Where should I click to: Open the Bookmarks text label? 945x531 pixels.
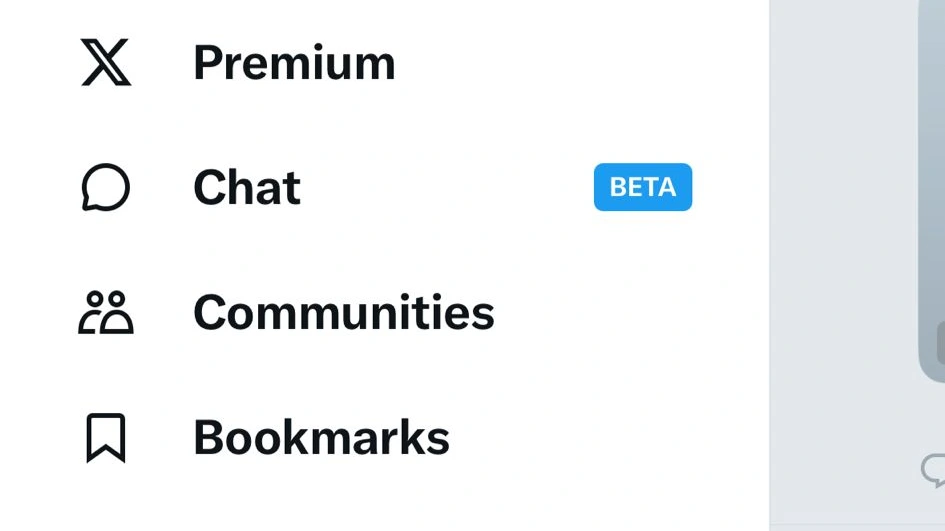tap(321, 438)
